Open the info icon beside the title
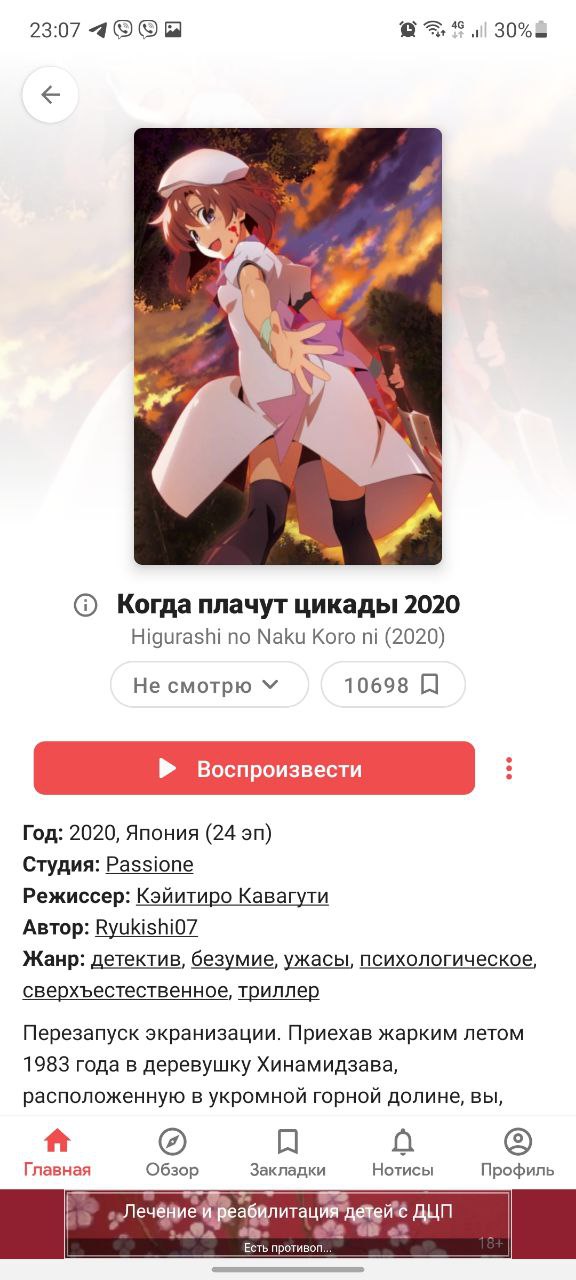Viewport: 576px width, 1280px height. tap(85, 605)
